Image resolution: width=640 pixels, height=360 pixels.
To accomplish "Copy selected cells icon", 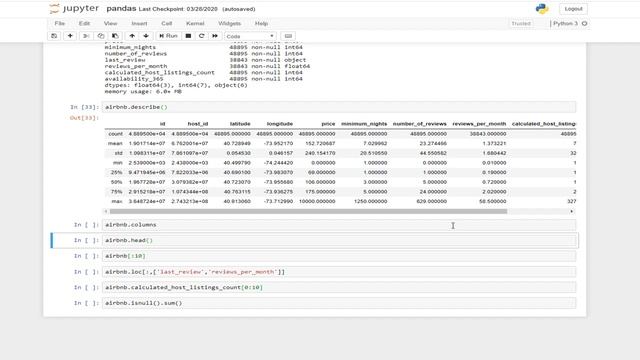I will coord(101,36).
